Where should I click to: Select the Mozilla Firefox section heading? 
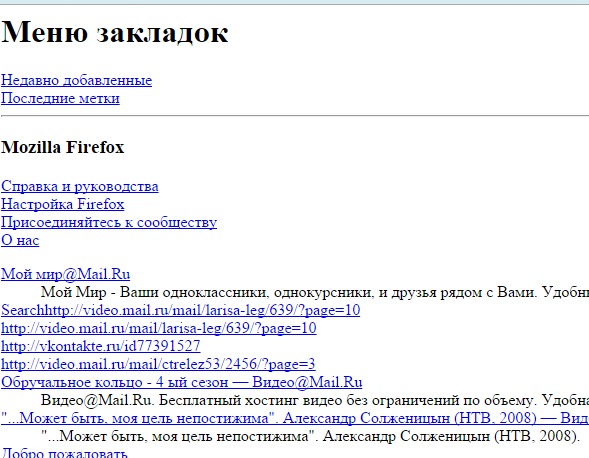(x=62, y=147)
